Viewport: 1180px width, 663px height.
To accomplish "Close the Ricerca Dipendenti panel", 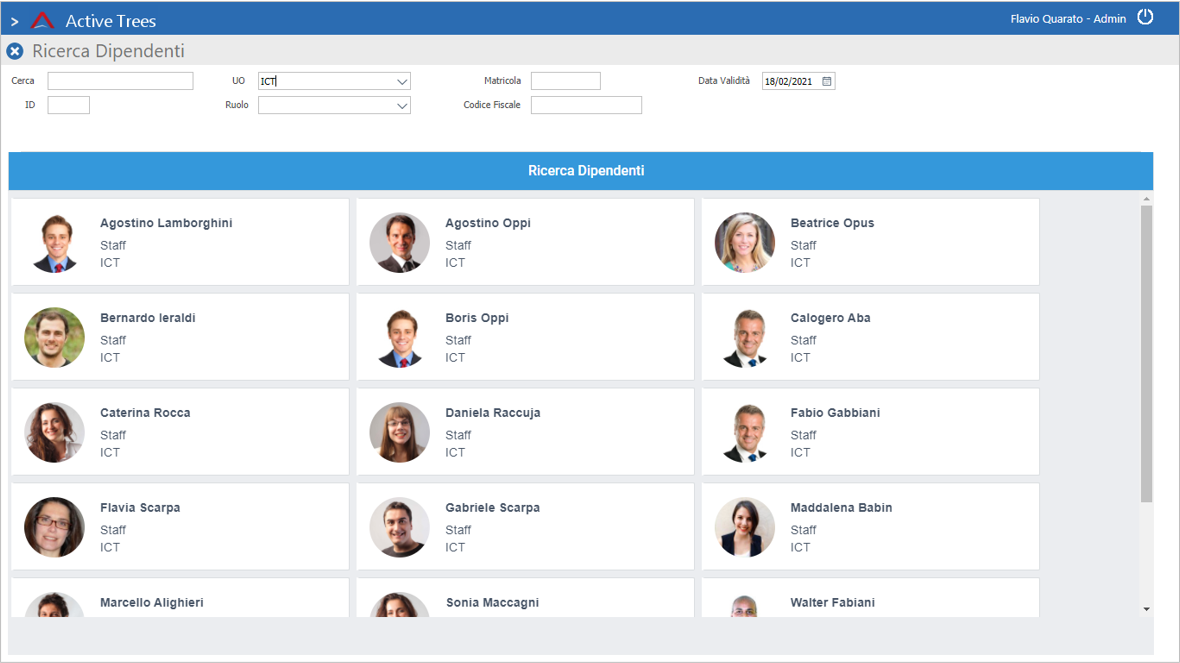I will click(15, 51).
